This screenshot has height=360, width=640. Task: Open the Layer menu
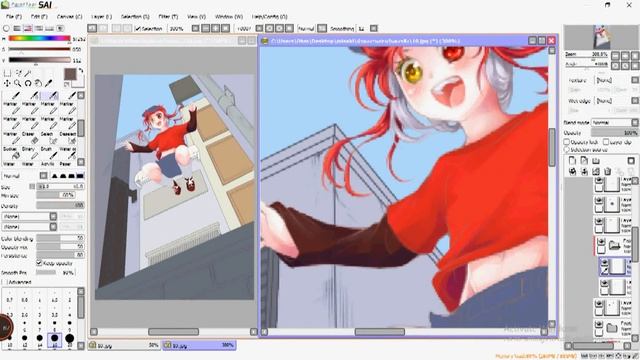pos(101,17)
